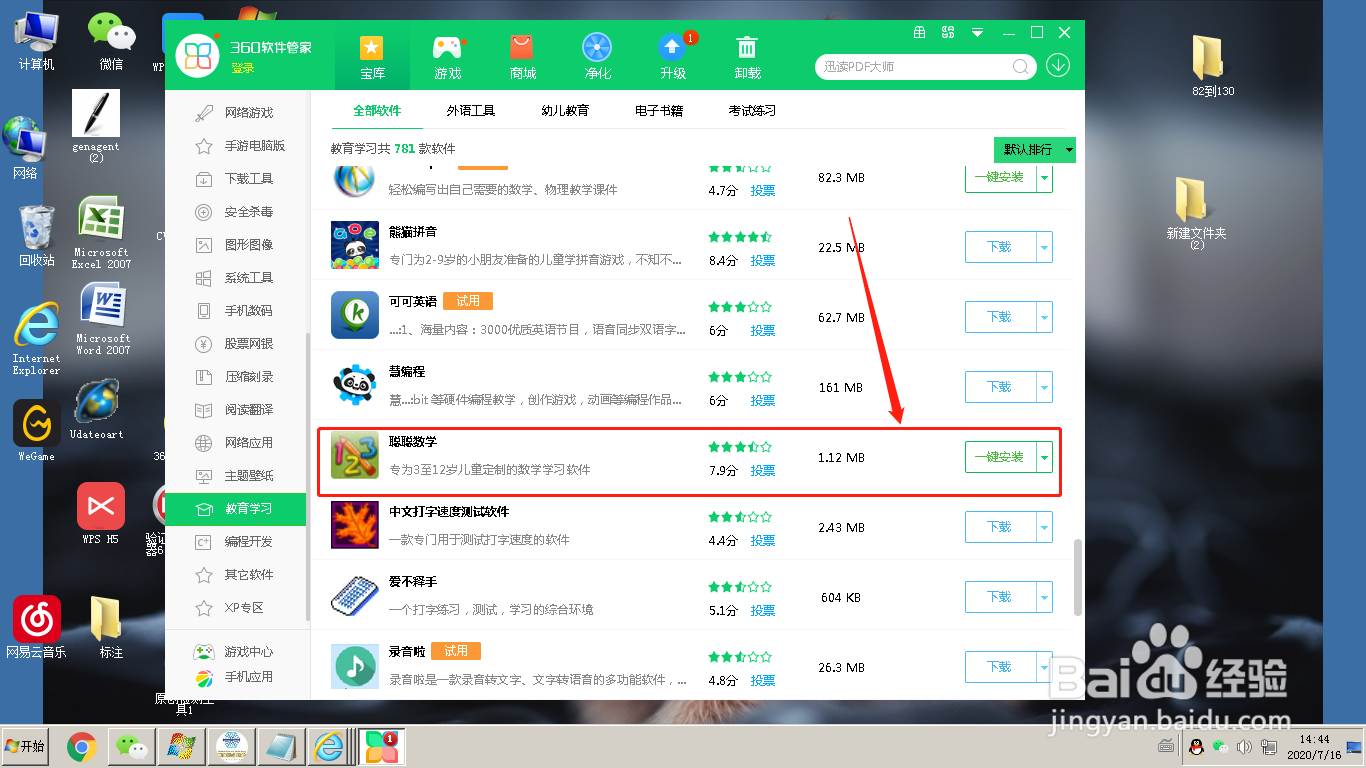Screen dimensions: 1366x768
Task: Open the 卸载 trash uninstall section
Action: [x=747, y=58]
